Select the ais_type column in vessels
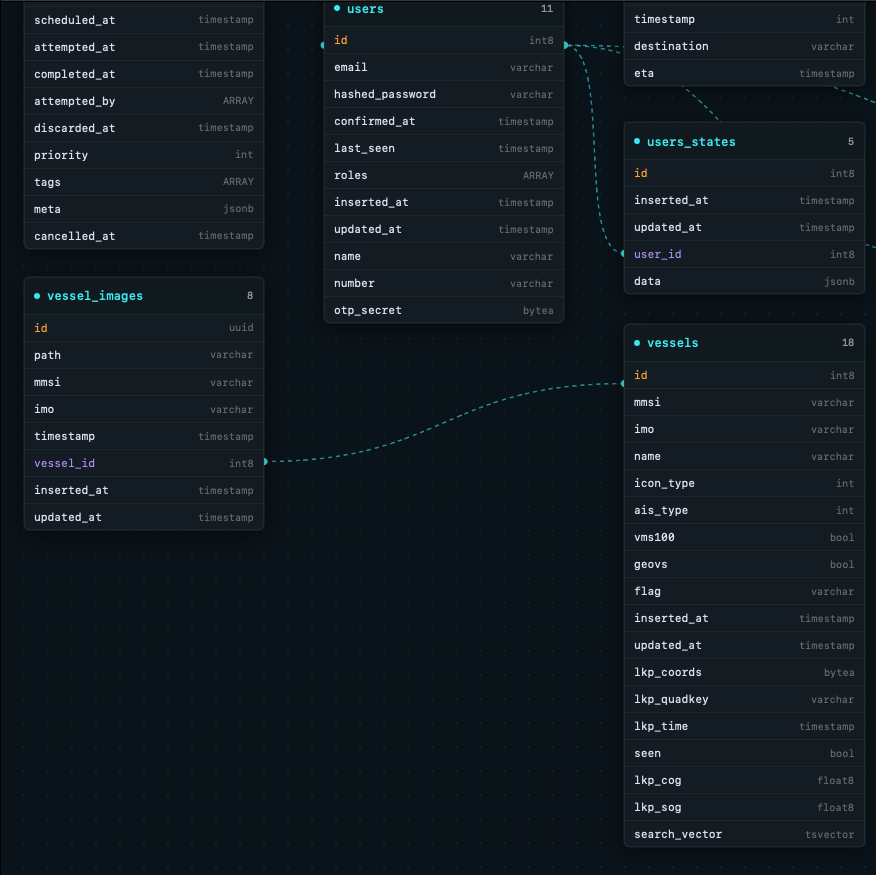 744,510
